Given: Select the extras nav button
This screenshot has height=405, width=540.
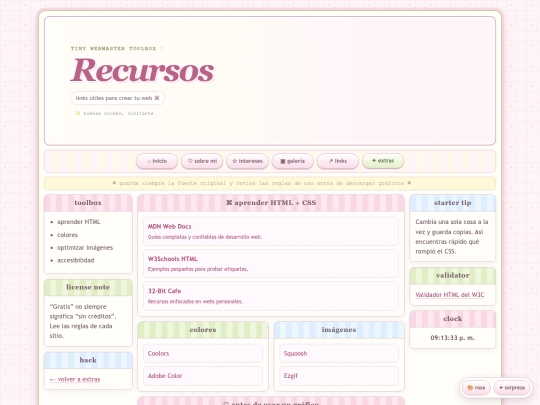Looking at the screenshot, I should click(x=383, y=160).
